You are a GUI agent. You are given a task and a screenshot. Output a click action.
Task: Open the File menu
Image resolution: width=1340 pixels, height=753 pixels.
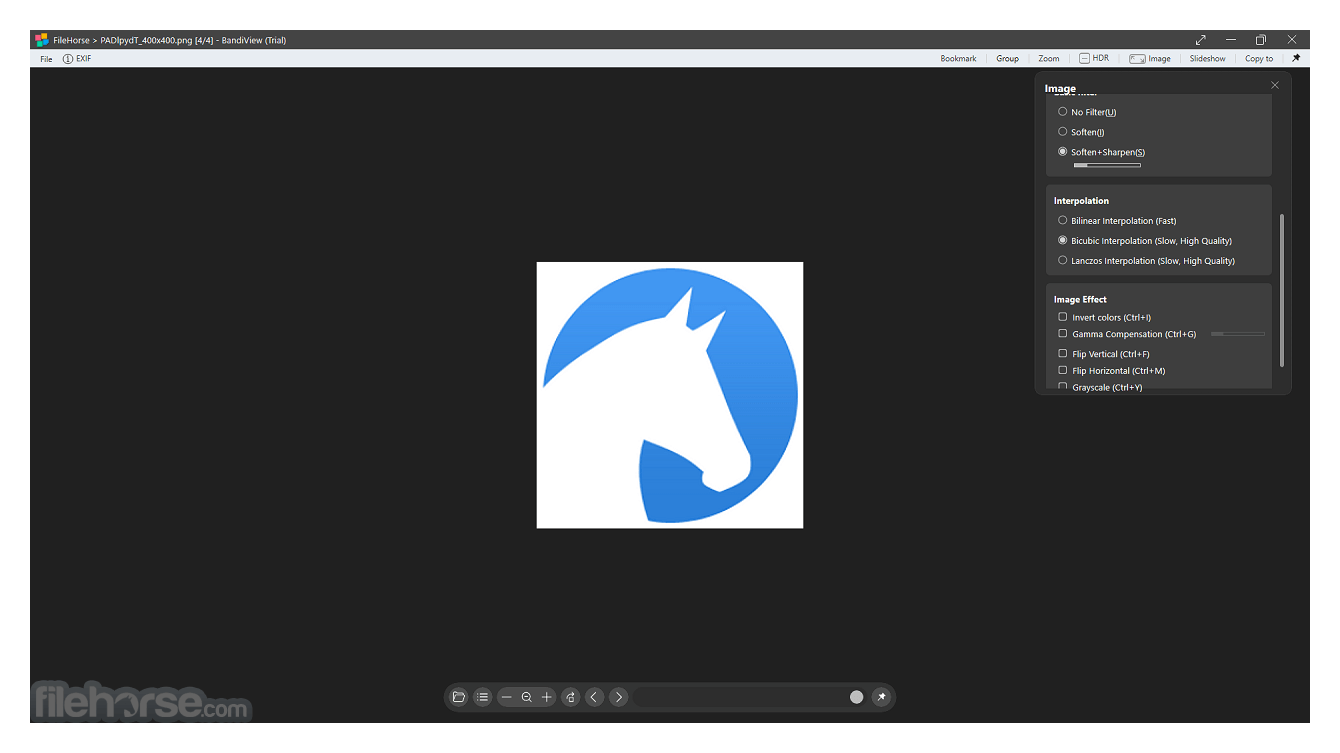(x=46, y=59)
